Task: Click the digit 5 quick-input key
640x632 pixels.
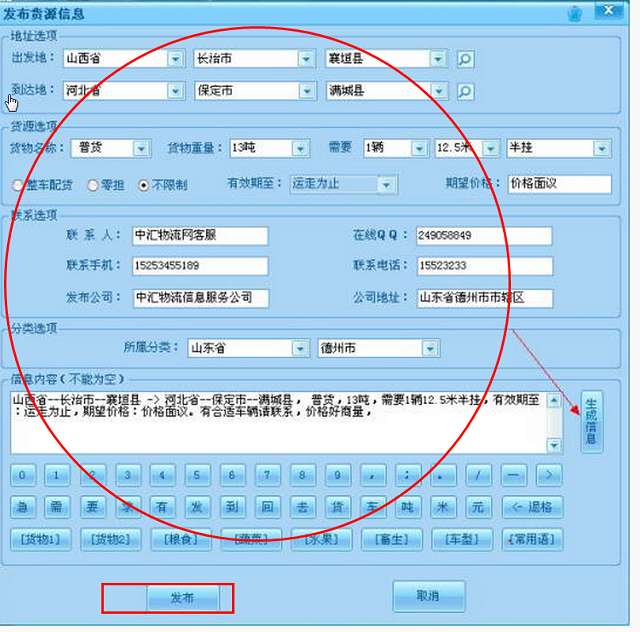Action: tap(197, 475)
